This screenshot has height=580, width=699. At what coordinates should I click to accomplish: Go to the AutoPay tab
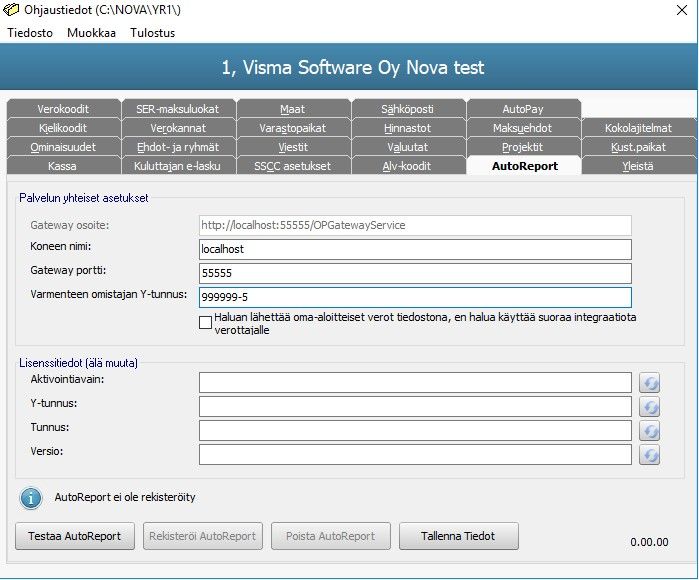pyautogui.click(x=523, y=109)
